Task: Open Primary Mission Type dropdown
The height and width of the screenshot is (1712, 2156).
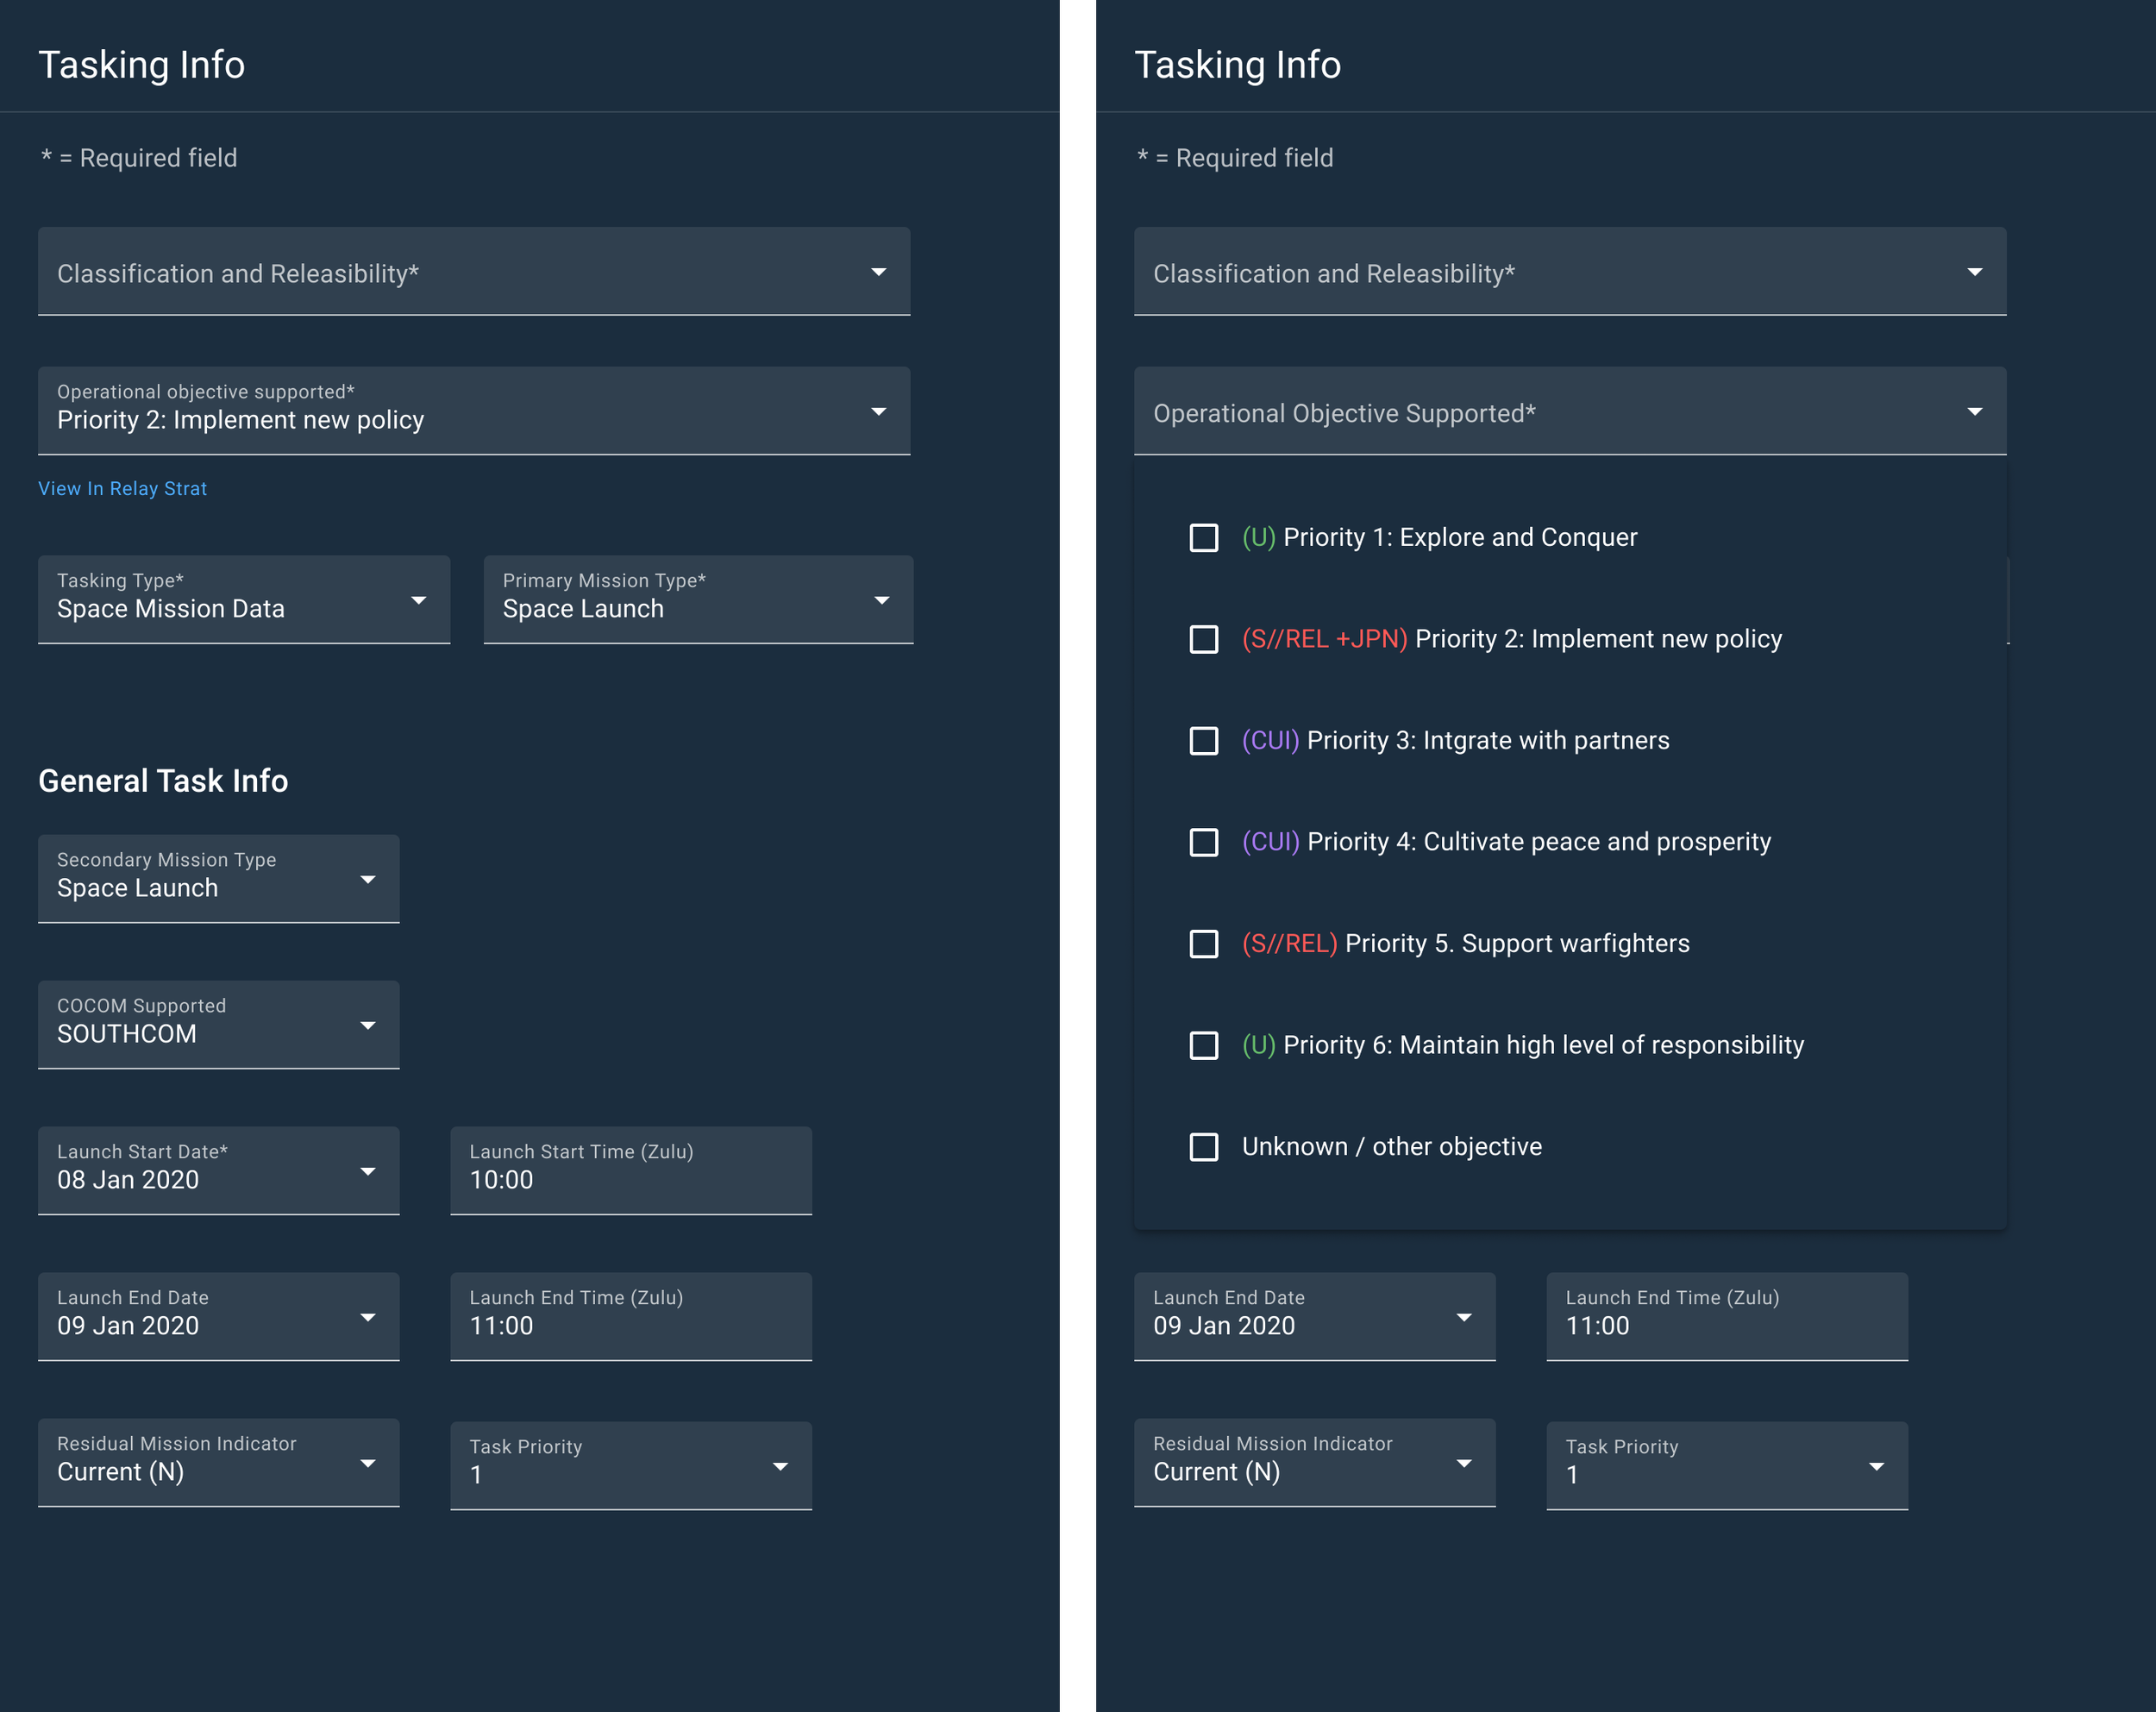Action: click(x=697, y=600)
